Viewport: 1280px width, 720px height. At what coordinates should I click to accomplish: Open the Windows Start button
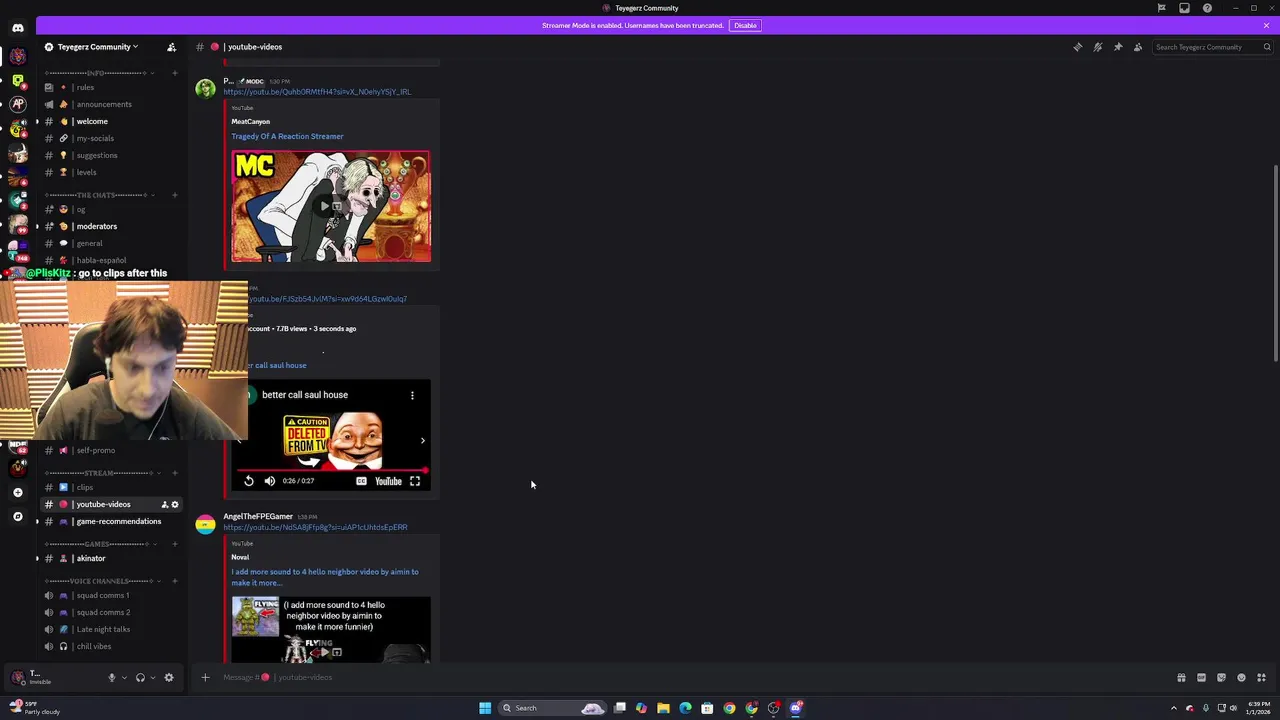click(x=485, y=708)
